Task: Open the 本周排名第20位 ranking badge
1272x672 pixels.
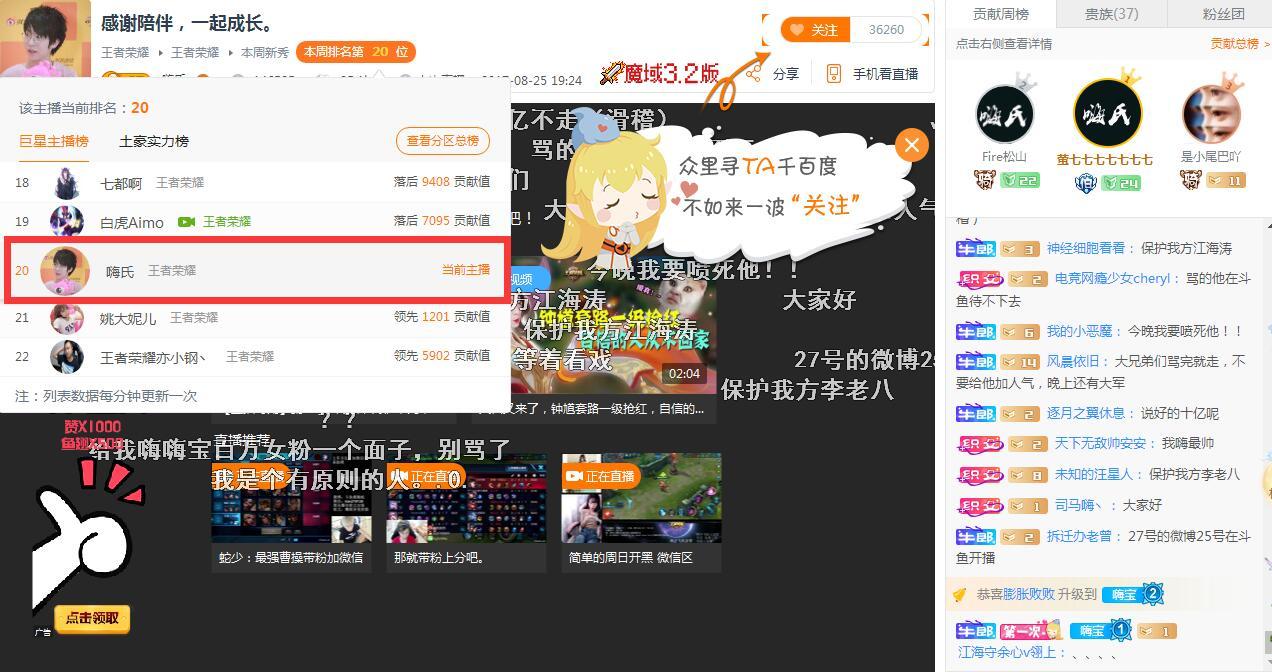Action: click(355, 52)
